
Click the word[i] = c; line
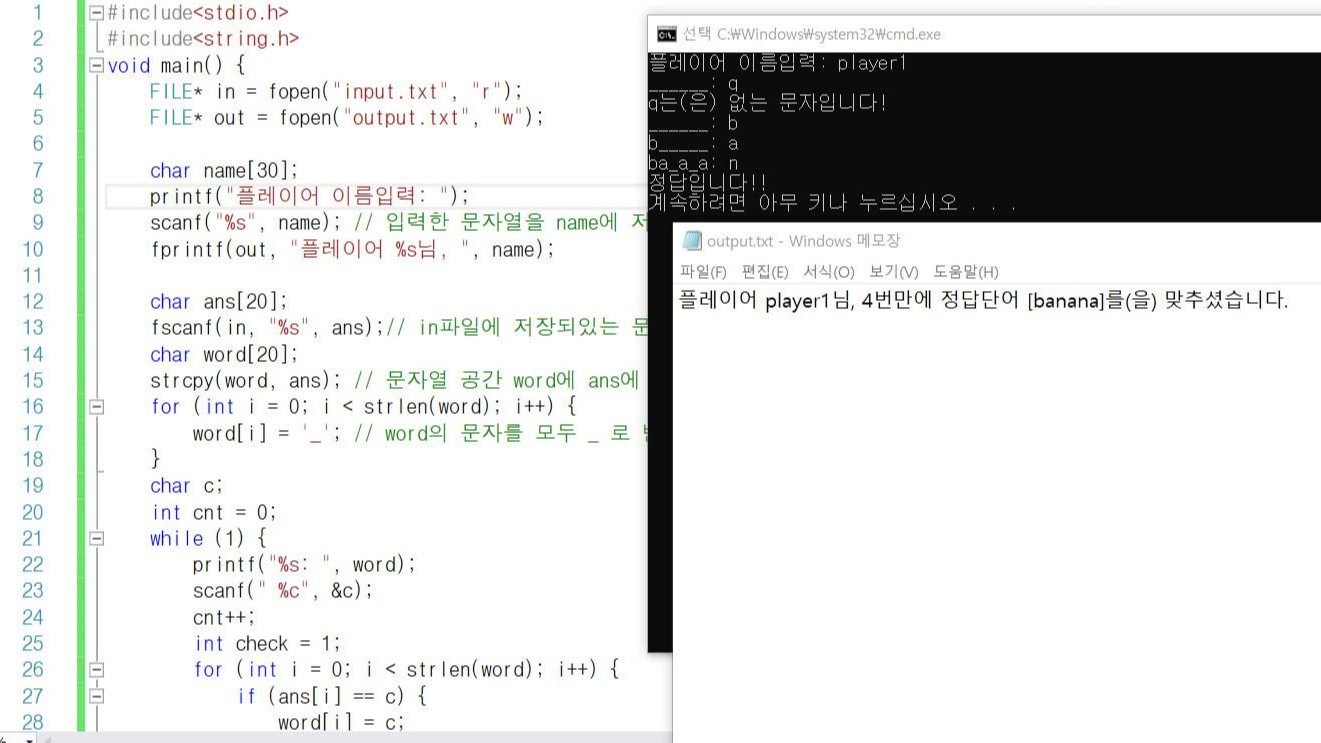pos(341,722)
